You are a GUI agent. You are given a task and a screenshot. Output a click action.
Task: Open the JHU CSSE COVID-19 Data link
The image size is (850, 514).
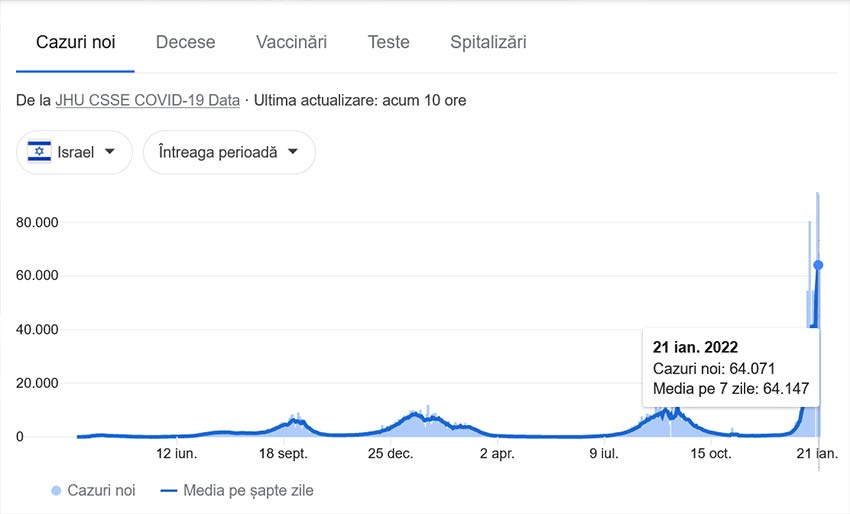pos(147,100)
